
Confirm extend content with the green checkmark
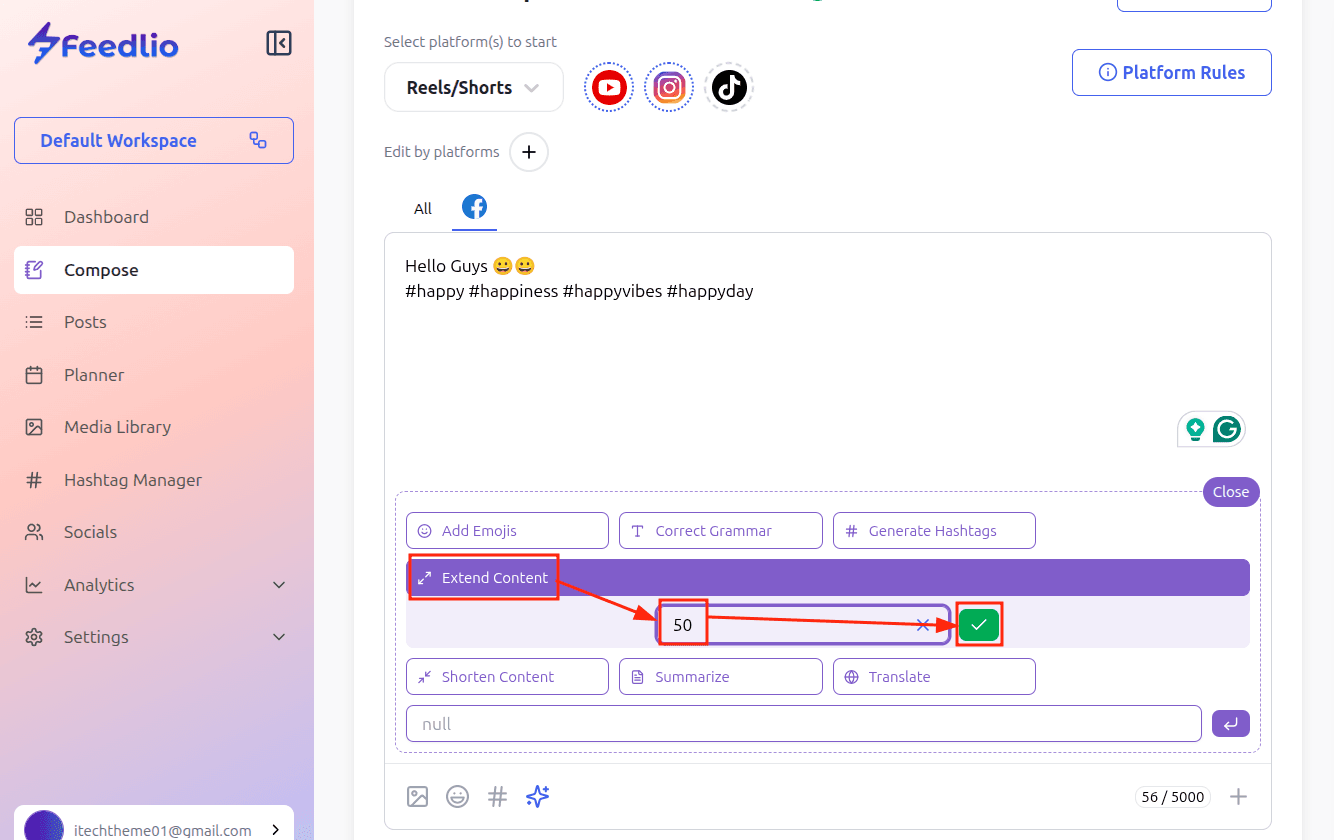[x=979, y=625]
